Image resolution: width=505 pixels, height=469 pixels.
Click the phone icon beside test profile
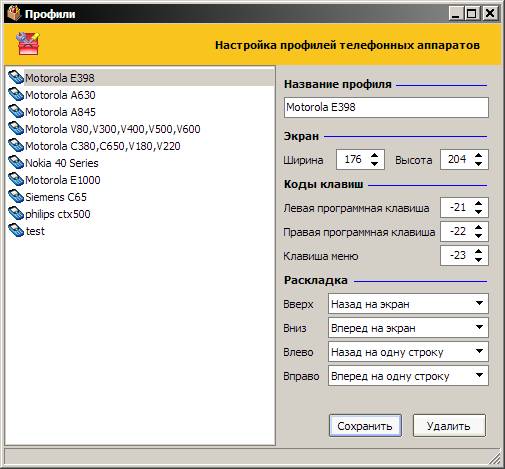pos(16,231)
